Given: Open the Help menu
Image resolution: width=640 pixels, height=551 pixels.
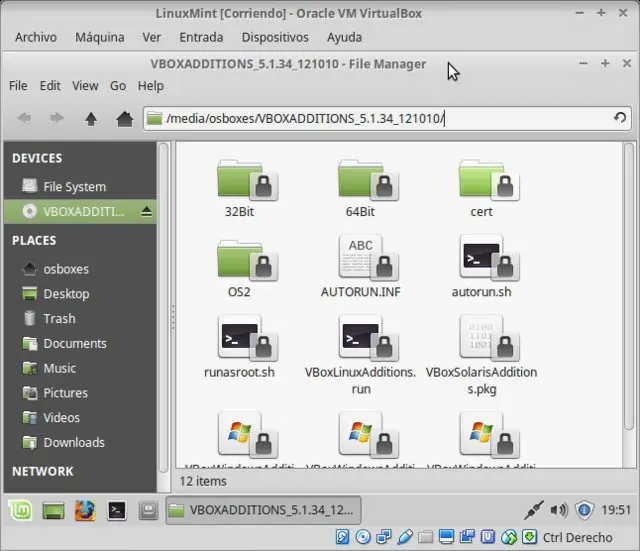Looking at the screenshot, I should point(151,86).
